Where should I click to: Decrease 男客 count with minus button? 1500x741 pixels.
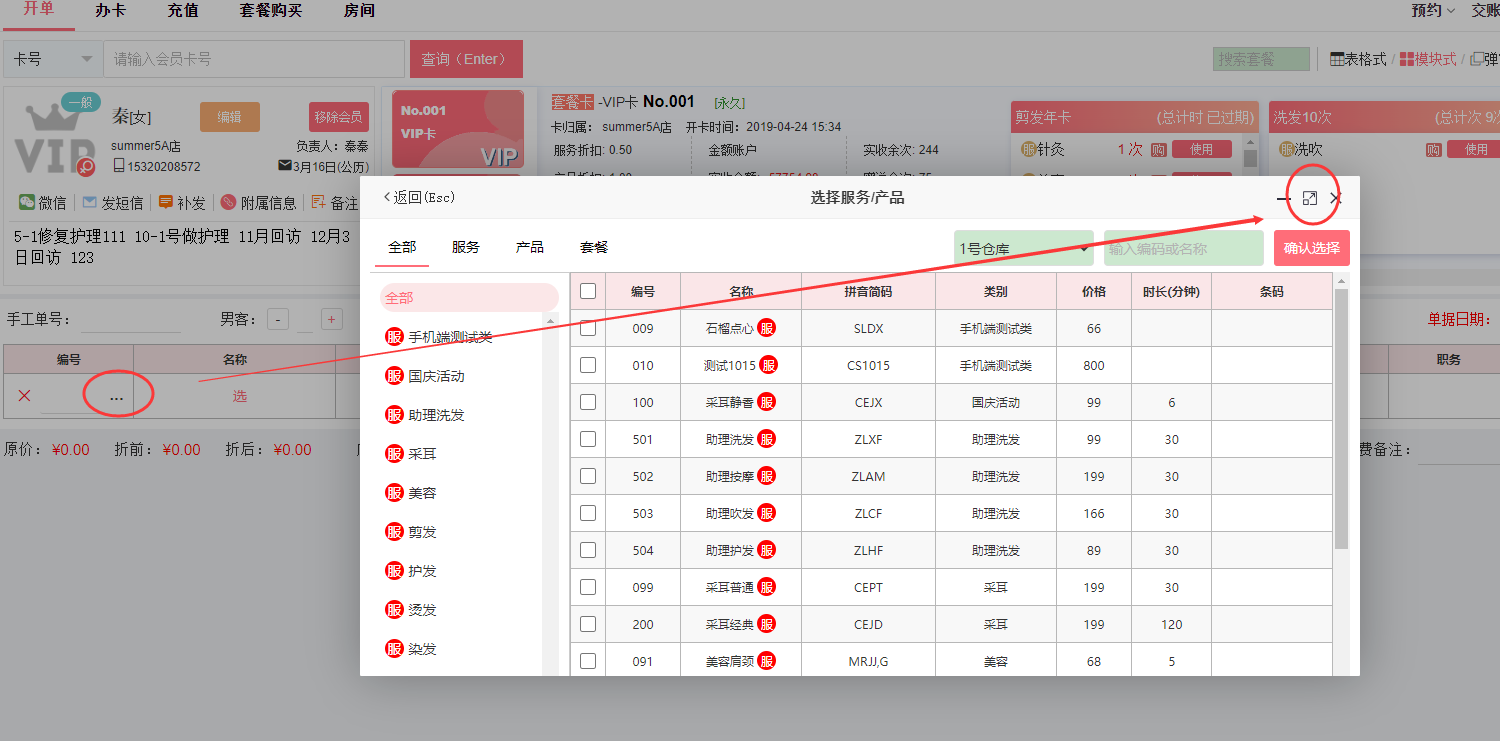tap(278, 320)
